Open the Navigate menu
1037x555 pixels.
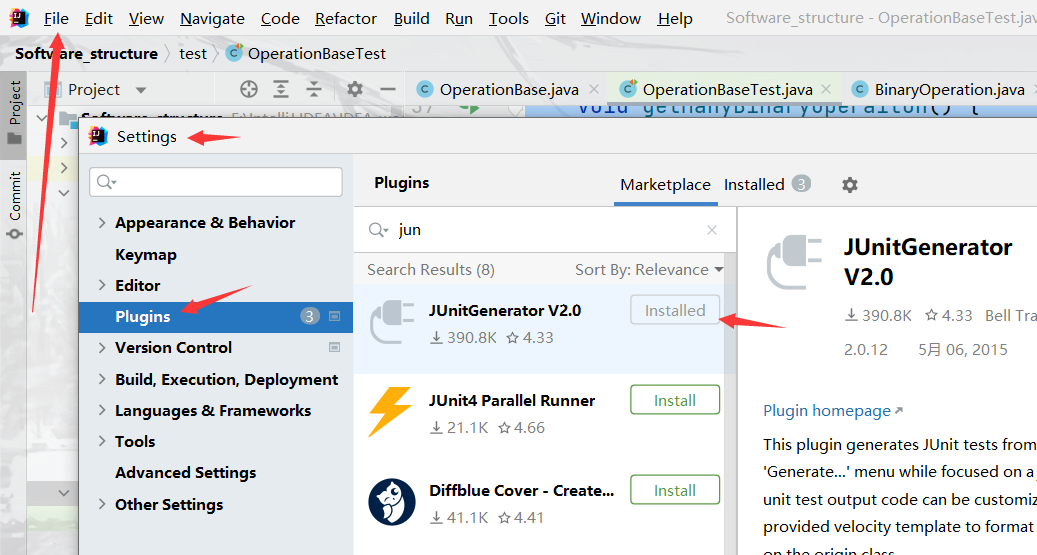(212, 19)
